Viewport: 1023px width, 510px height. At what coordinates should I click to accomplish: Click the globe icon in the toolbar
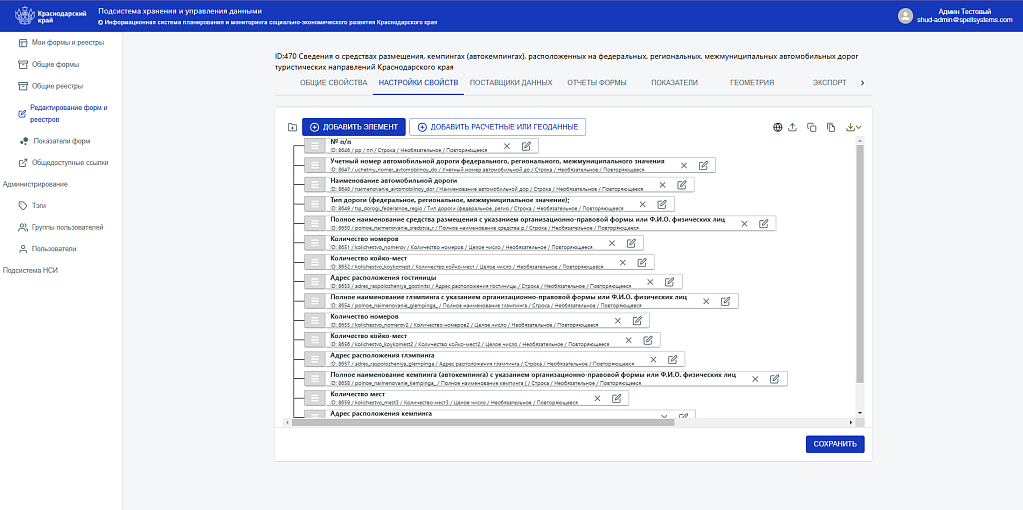(778, 127)
